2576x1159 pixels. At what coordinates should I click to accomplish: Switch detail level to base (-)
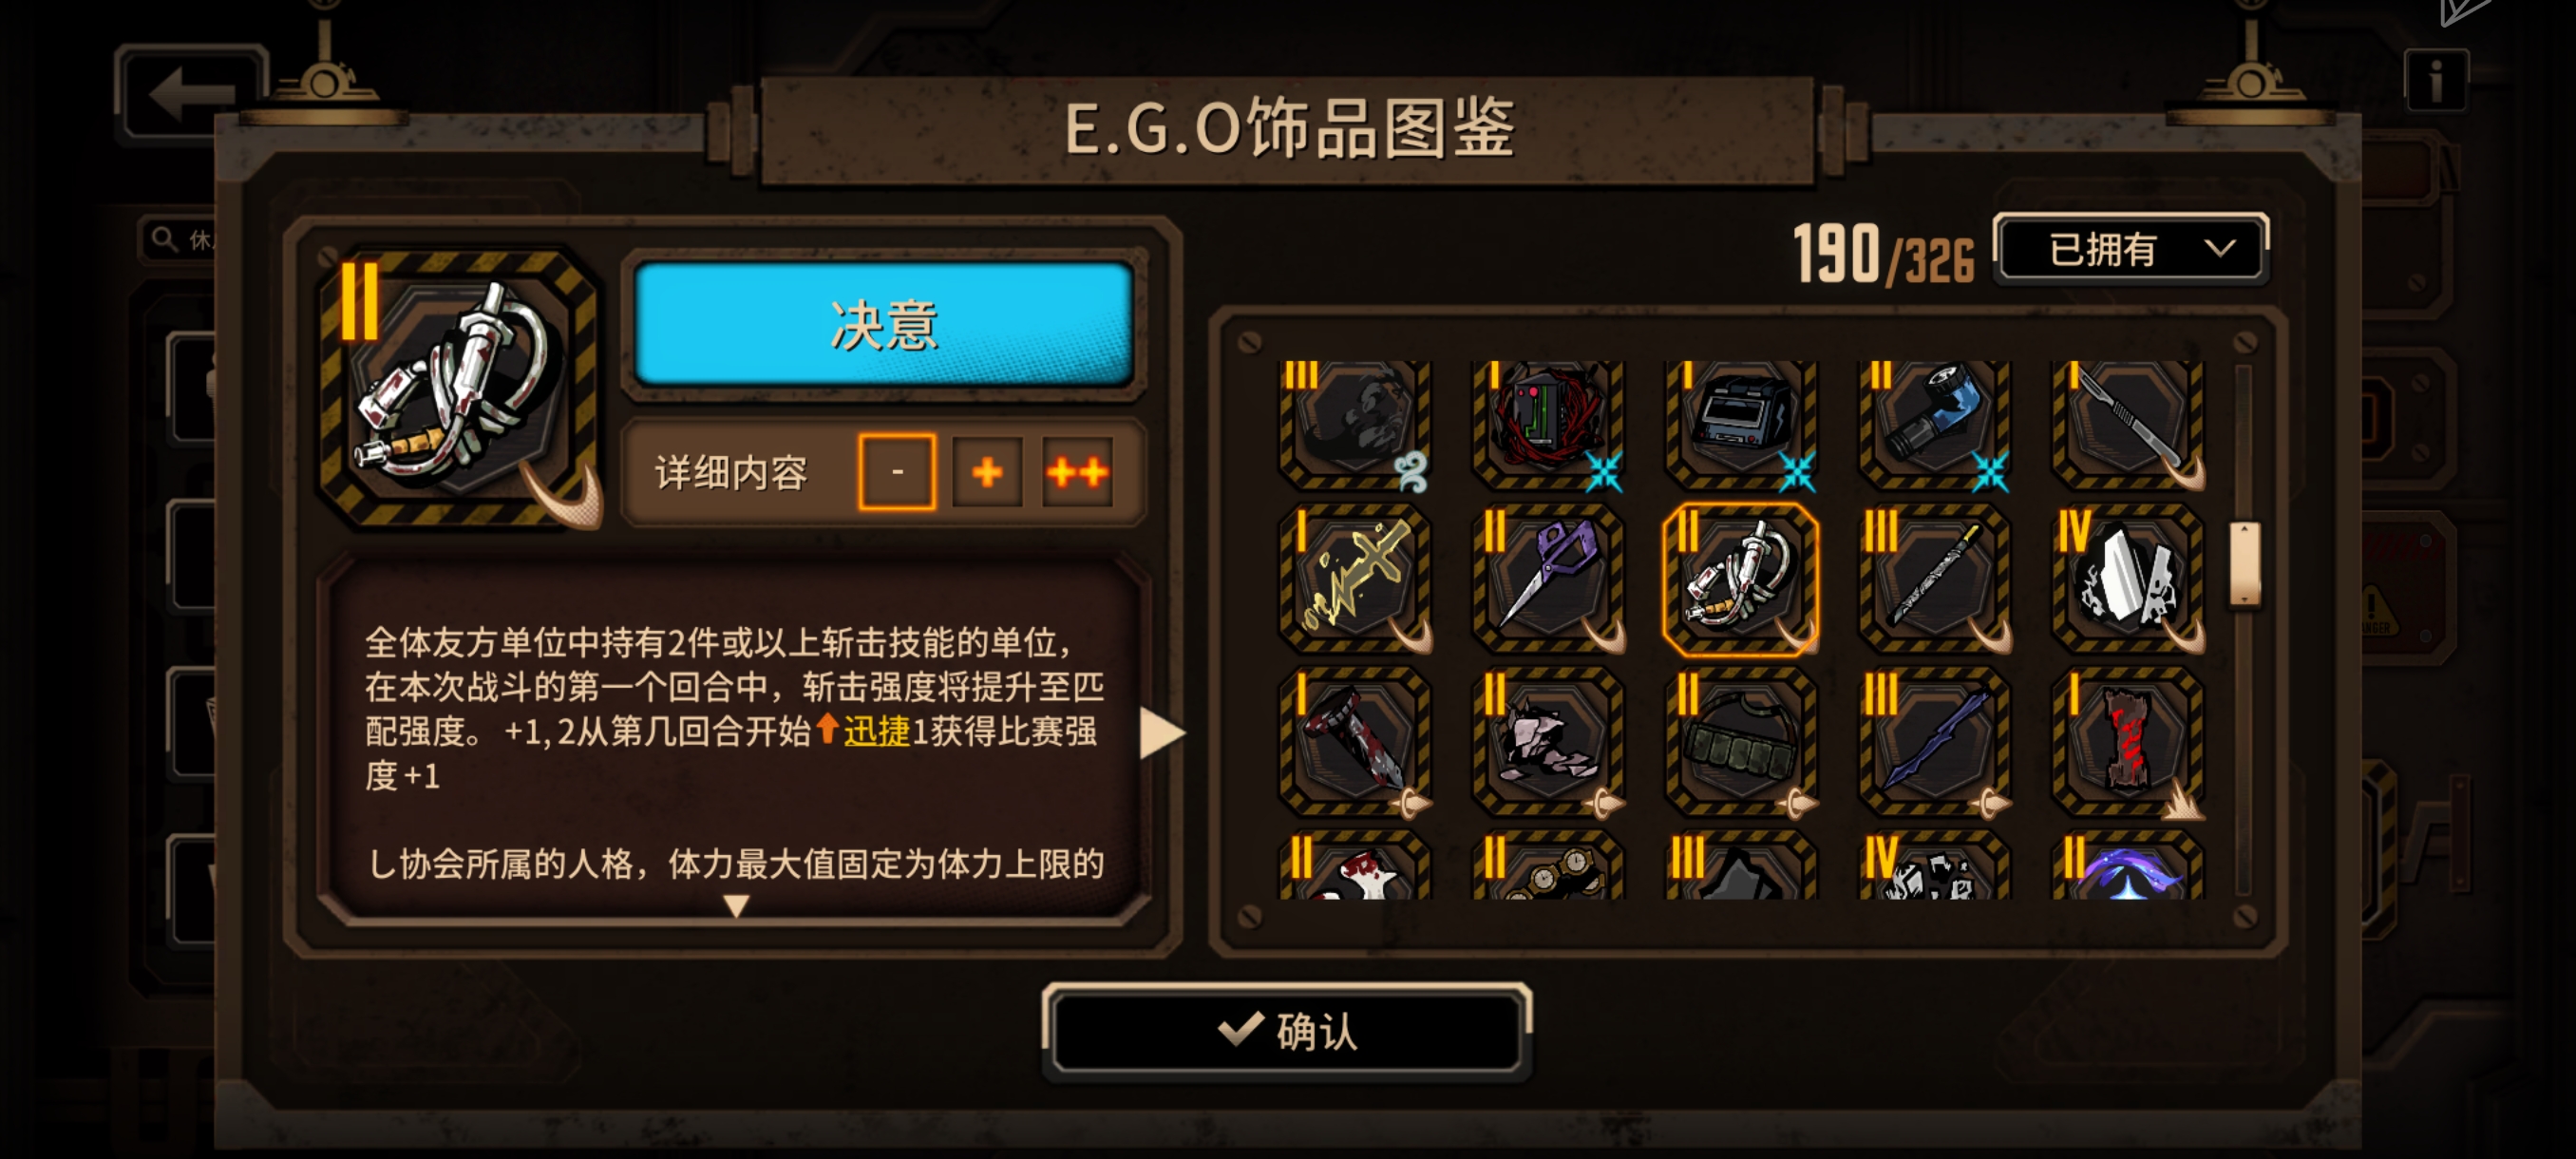click(897, 471)
